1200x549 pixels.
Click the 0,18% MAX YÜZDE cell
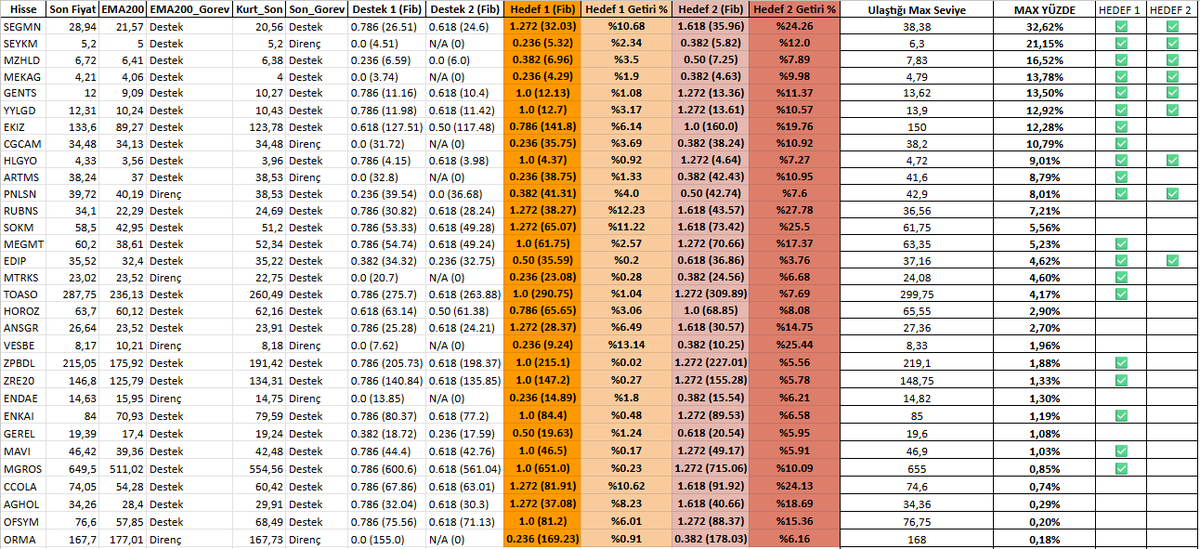1044,540
